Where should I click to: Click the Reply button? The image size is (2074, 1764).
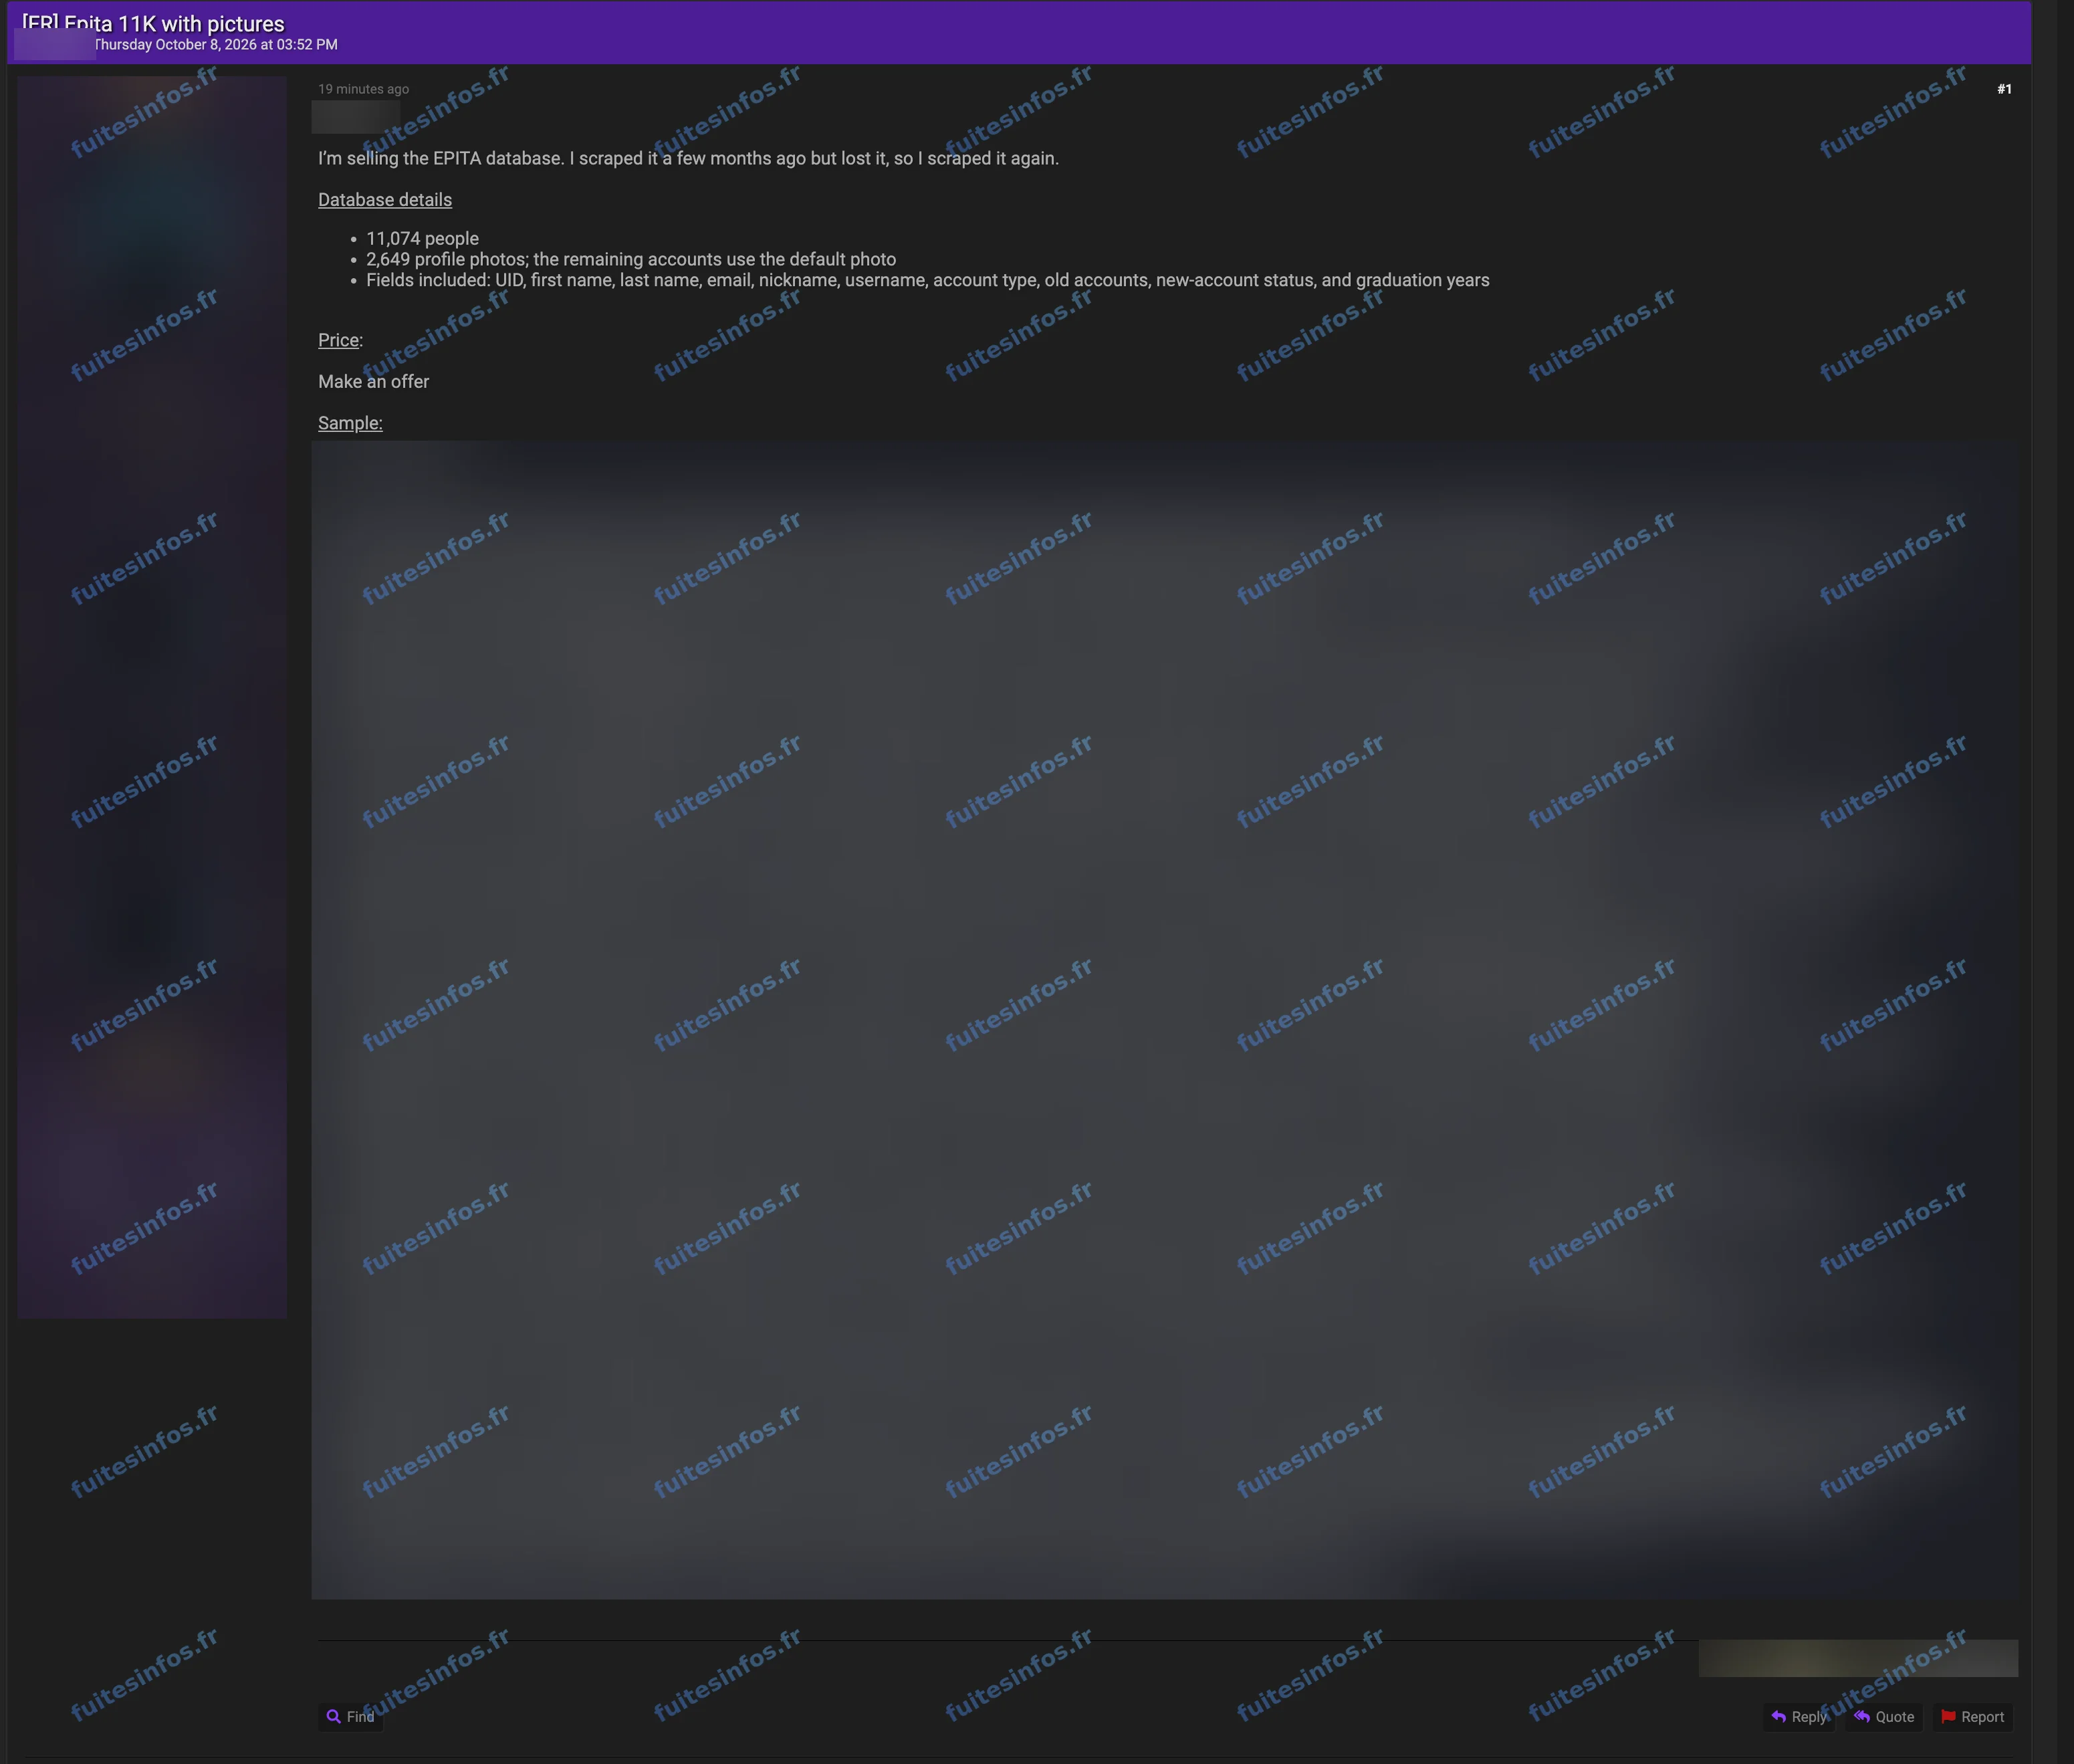[1799, 1717]
